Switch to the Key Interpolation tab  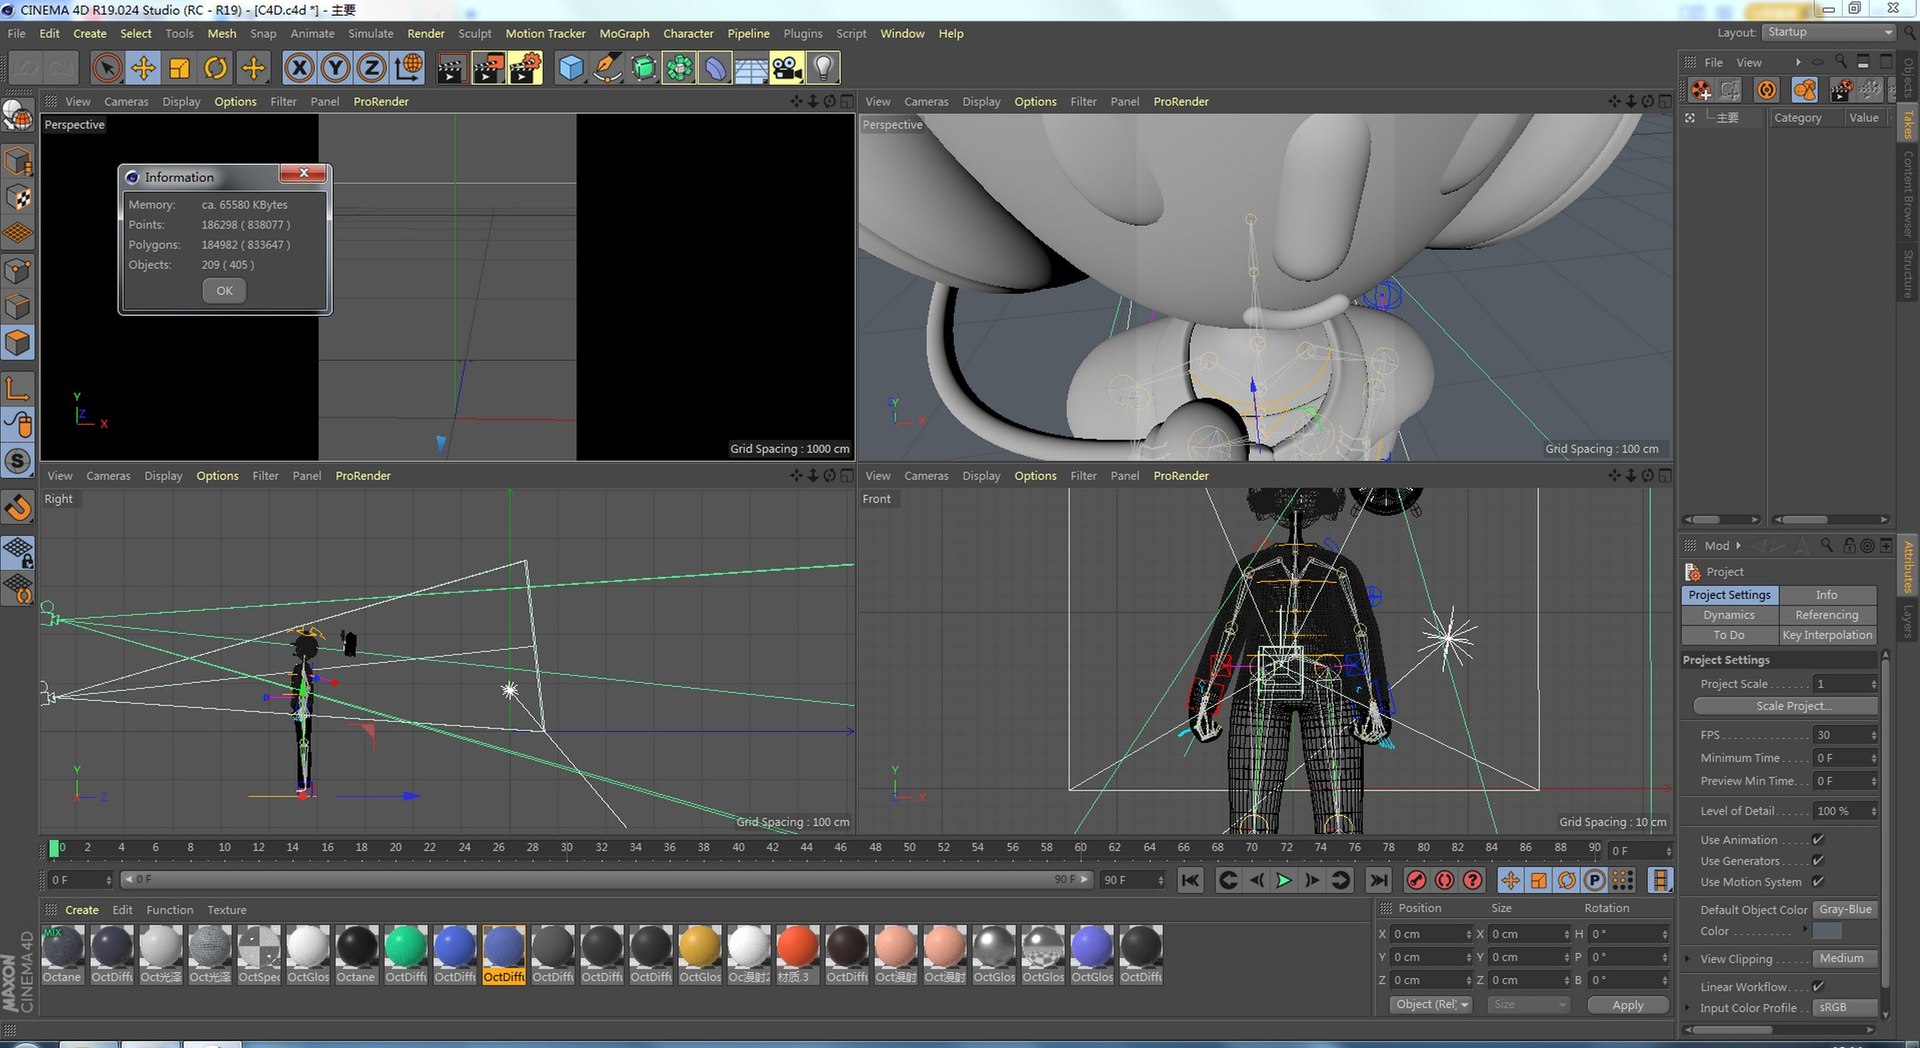pos(1827,635)
